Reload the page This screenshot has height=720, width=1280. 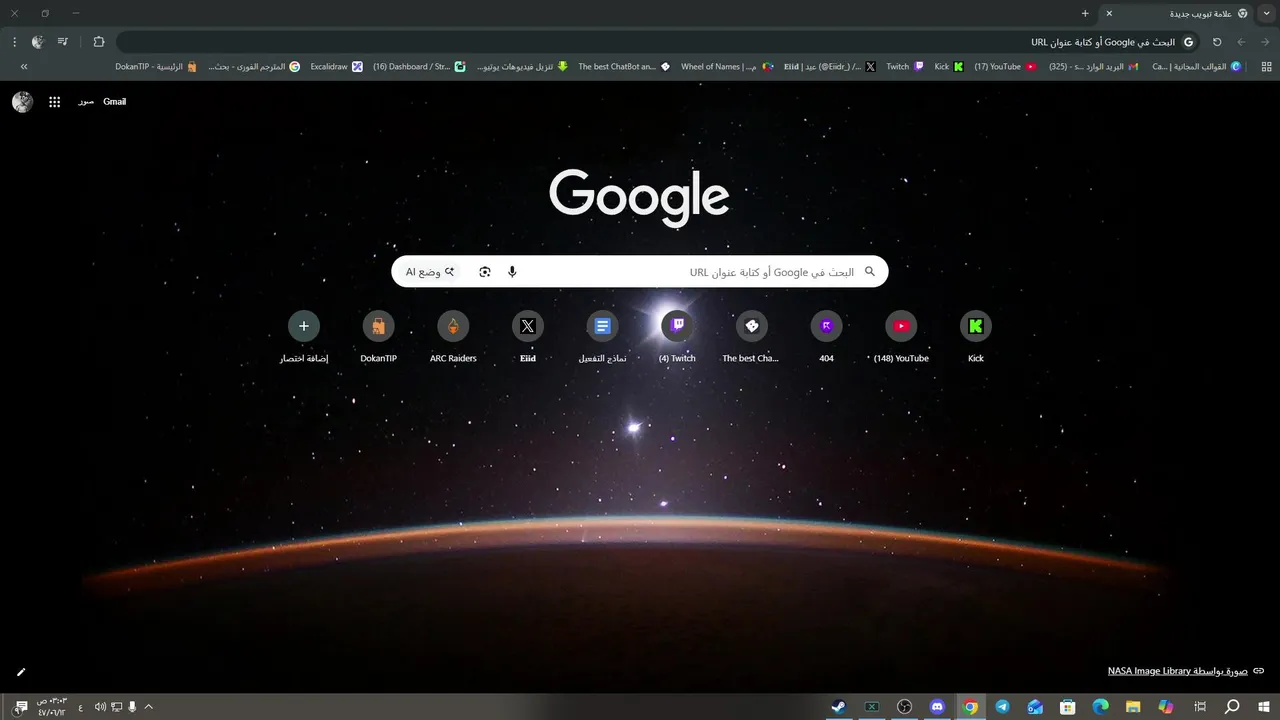pyautogui.click(x=1217, y=42)
